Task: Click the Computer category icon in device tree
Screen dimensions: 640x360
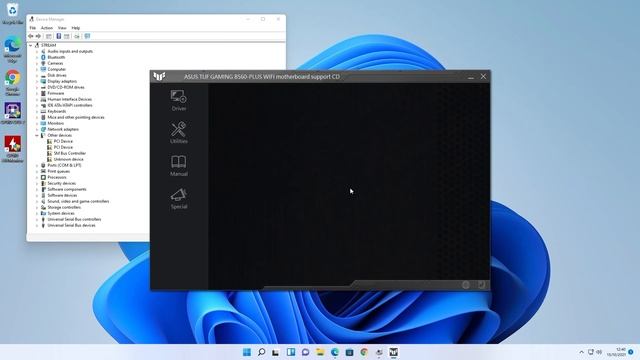Action: 43,69
